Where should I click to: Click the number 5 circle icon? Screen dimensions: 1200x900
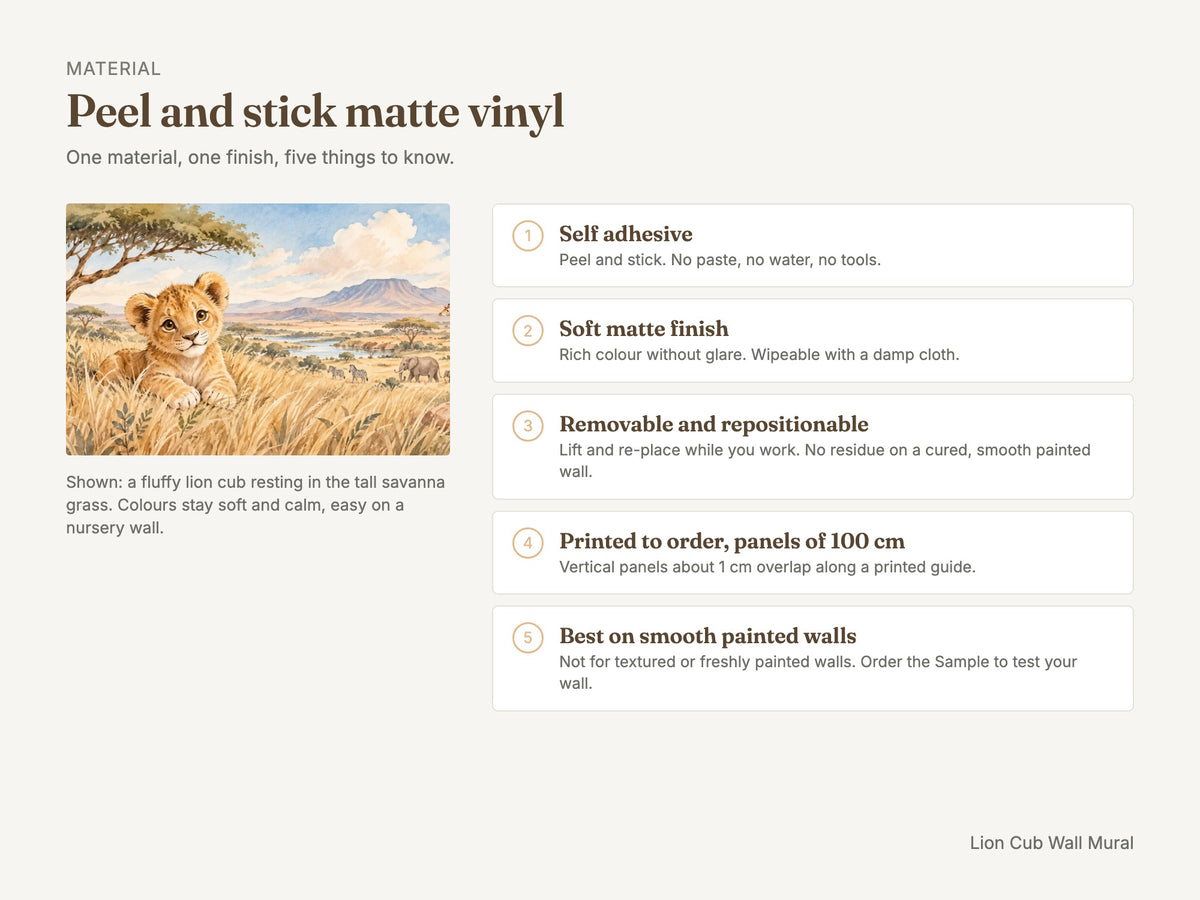[x=528, y=638]
